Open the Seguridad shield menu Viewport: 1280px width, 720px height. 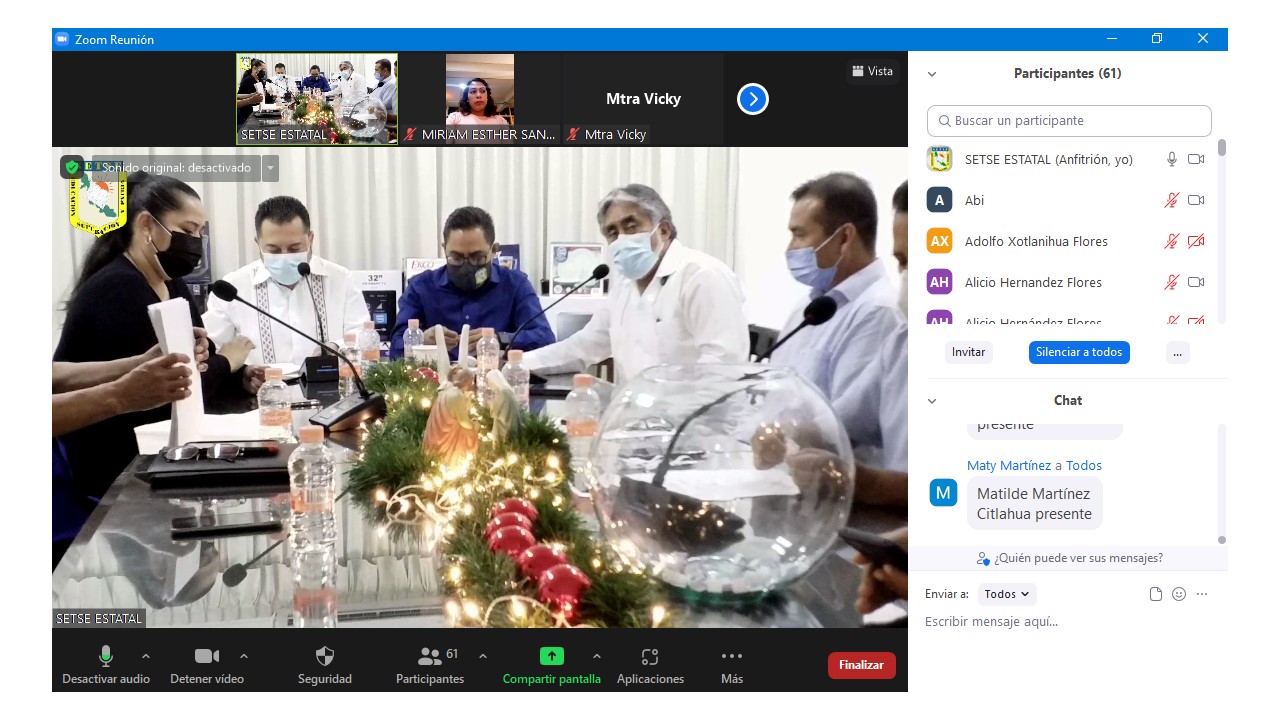point(325,665)
